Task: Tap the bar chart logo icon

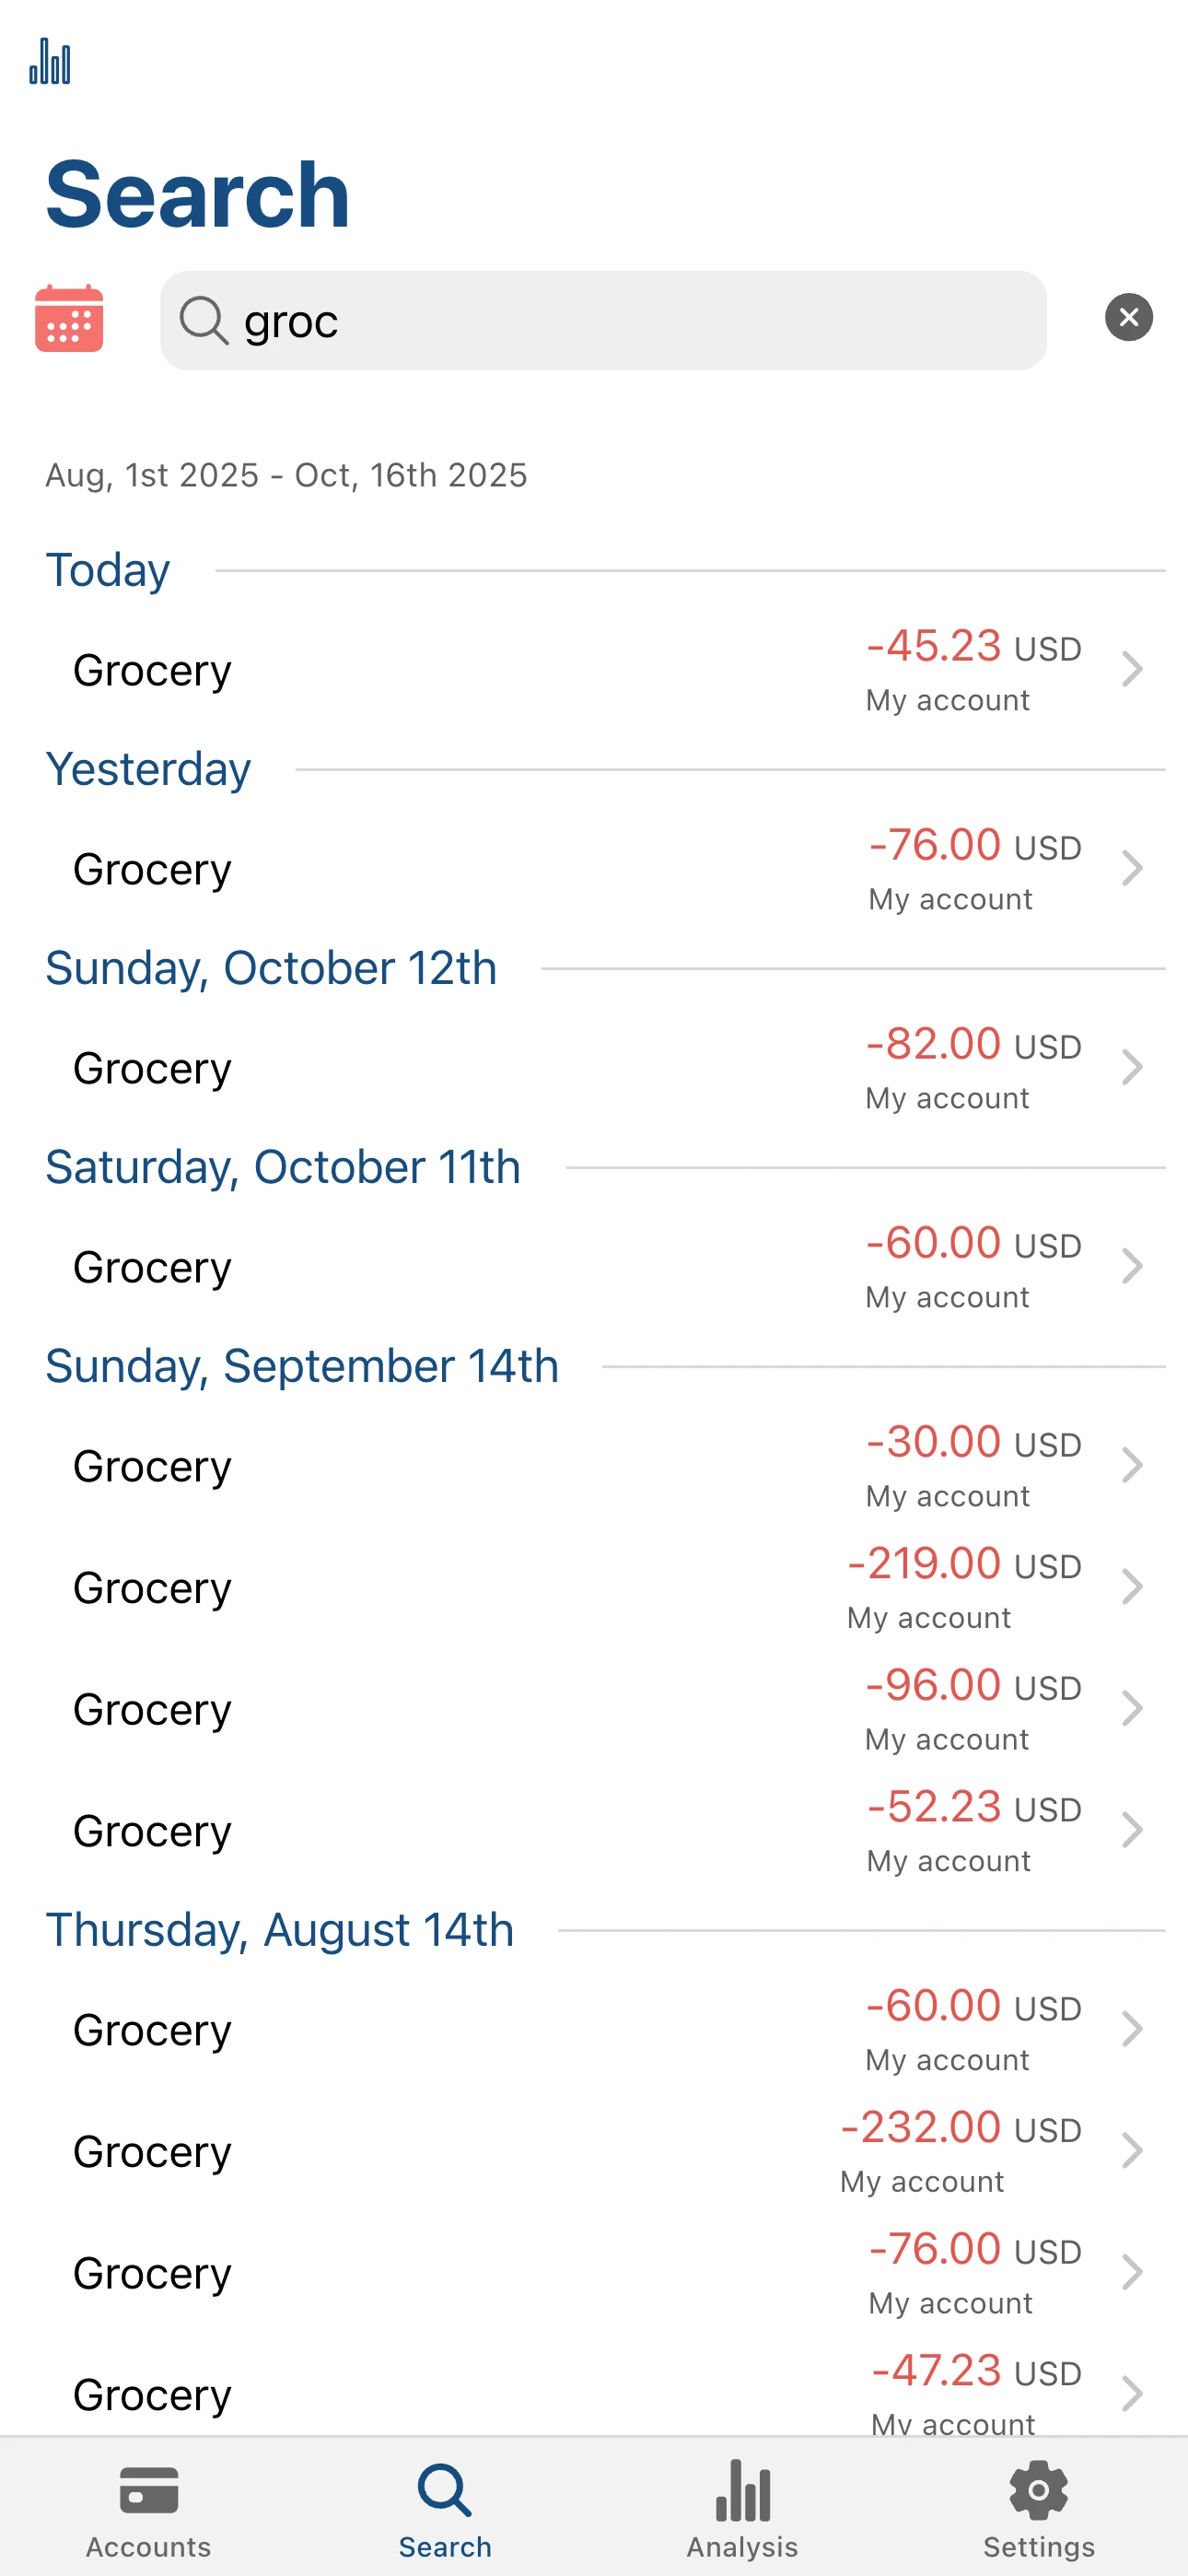Action: pyautogui.click(x=50, y=62)
